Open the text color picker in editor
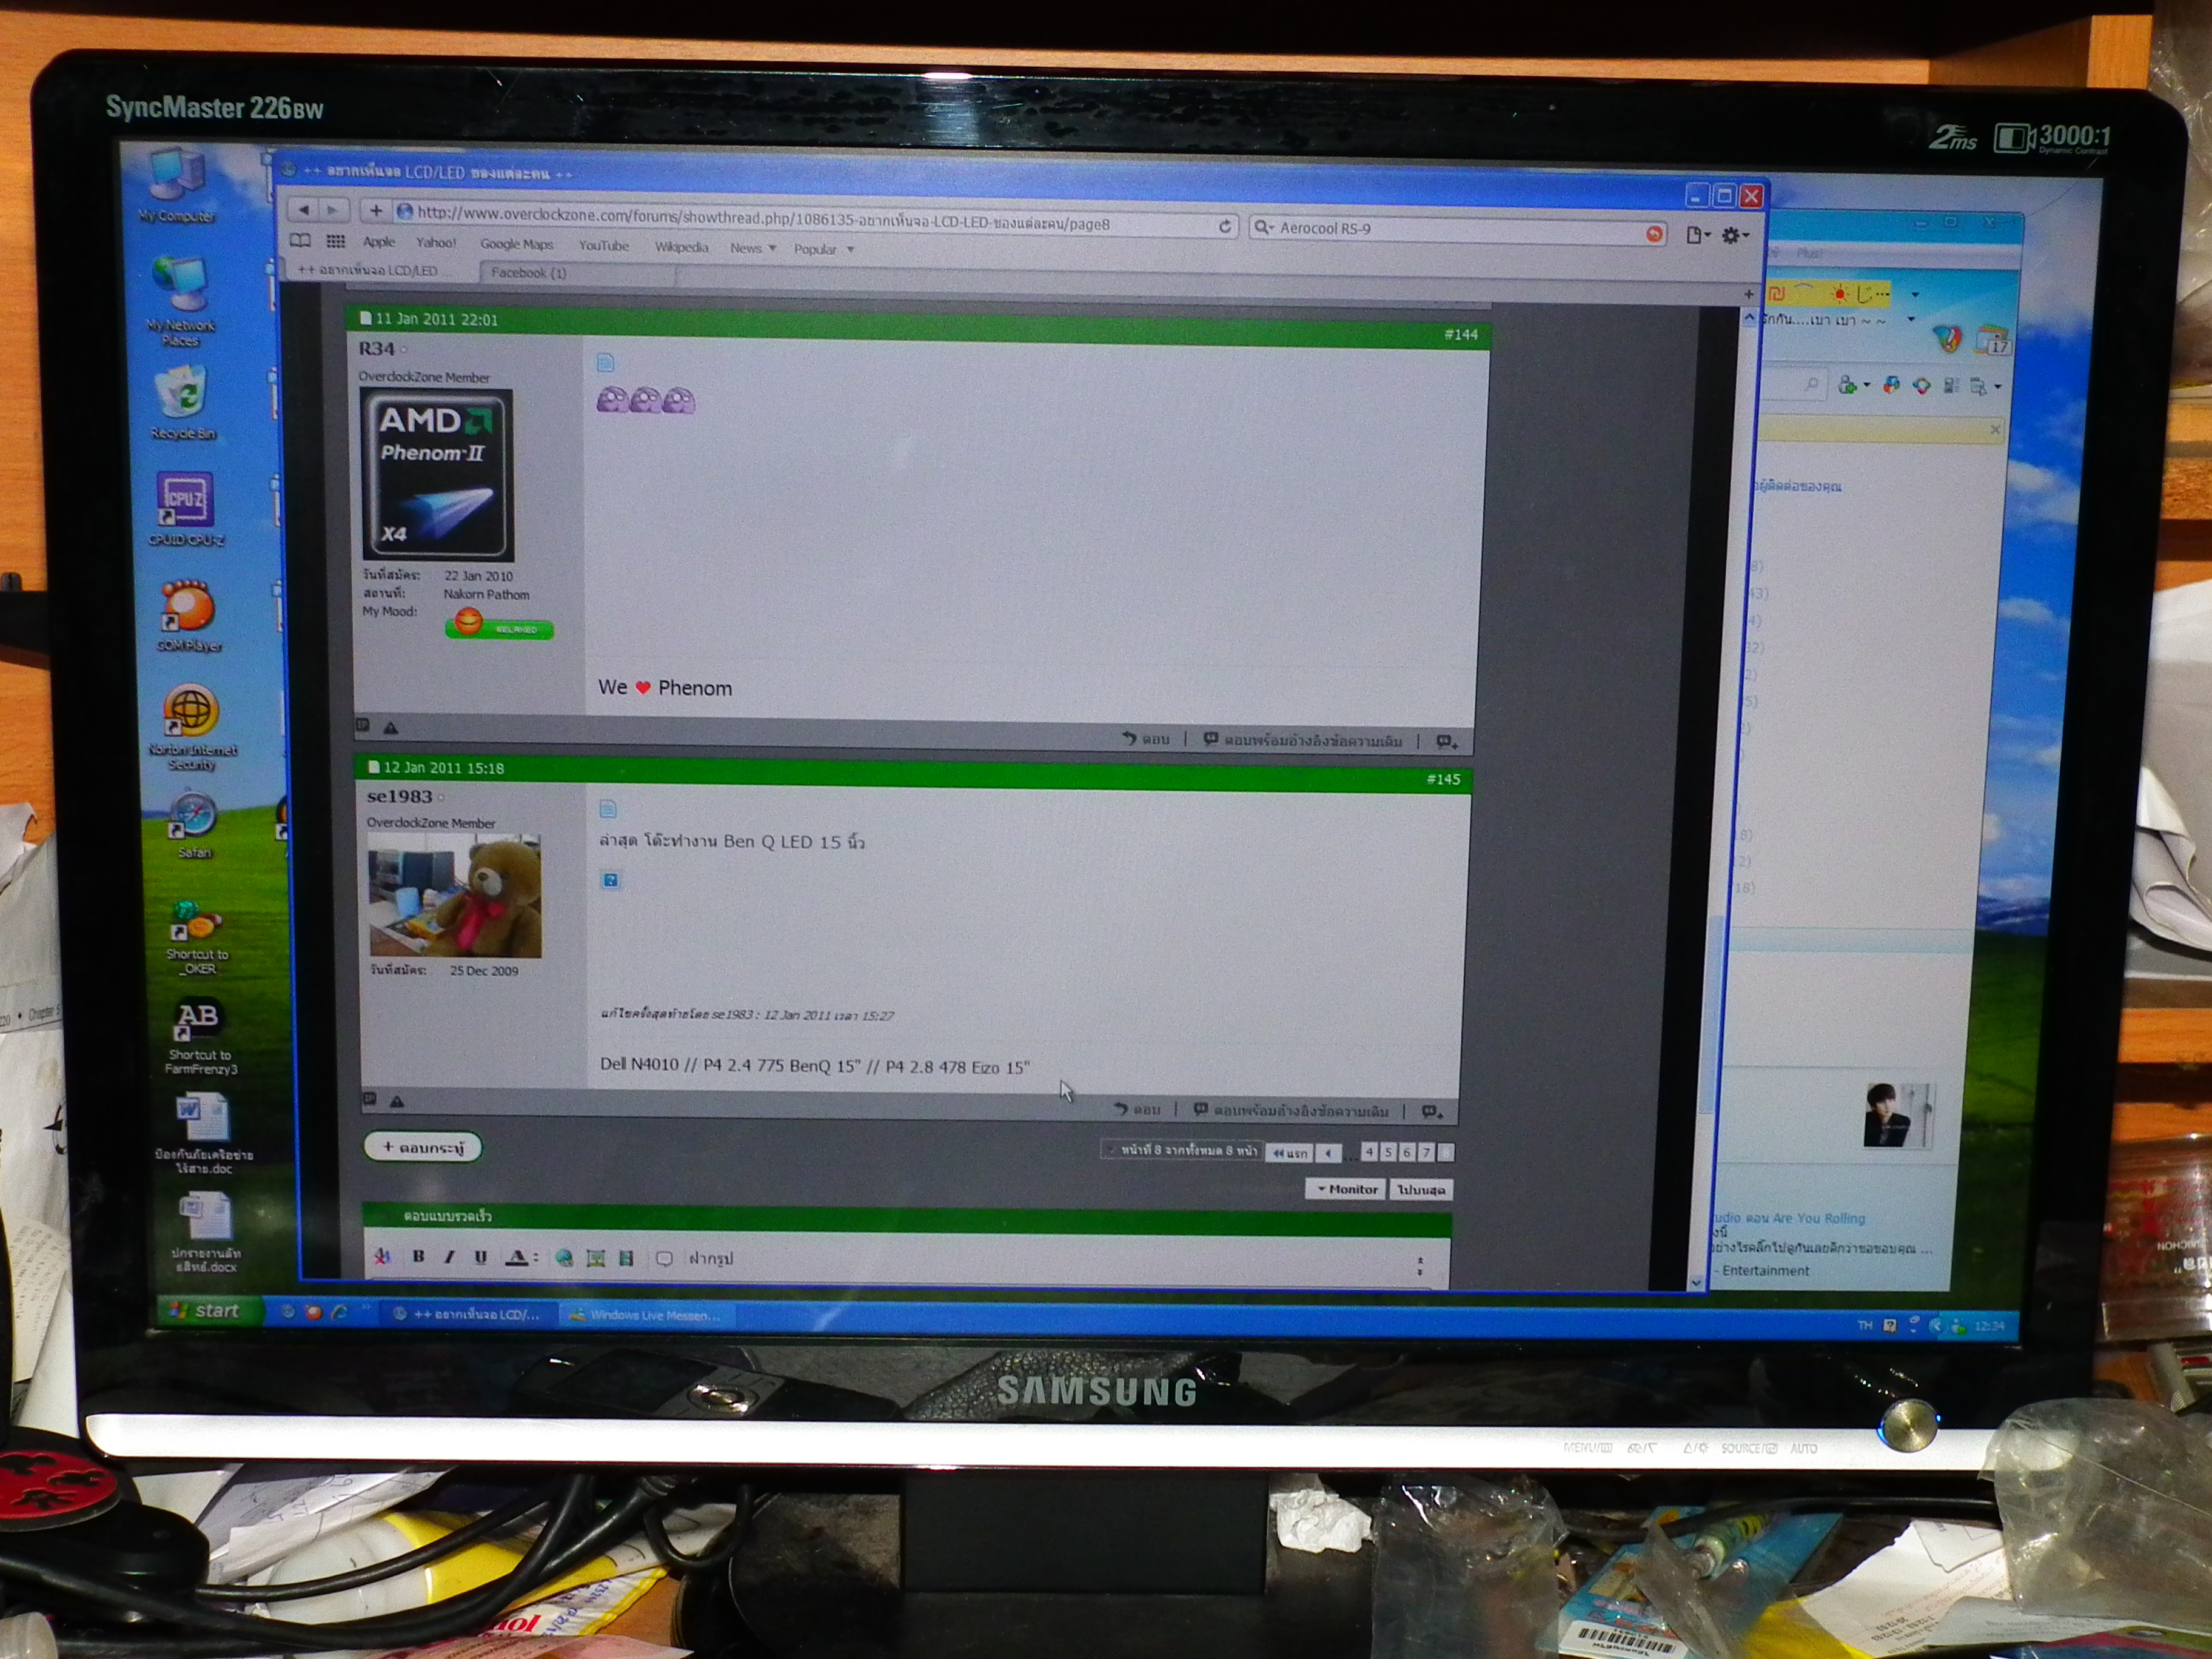 coord(517,1258)
